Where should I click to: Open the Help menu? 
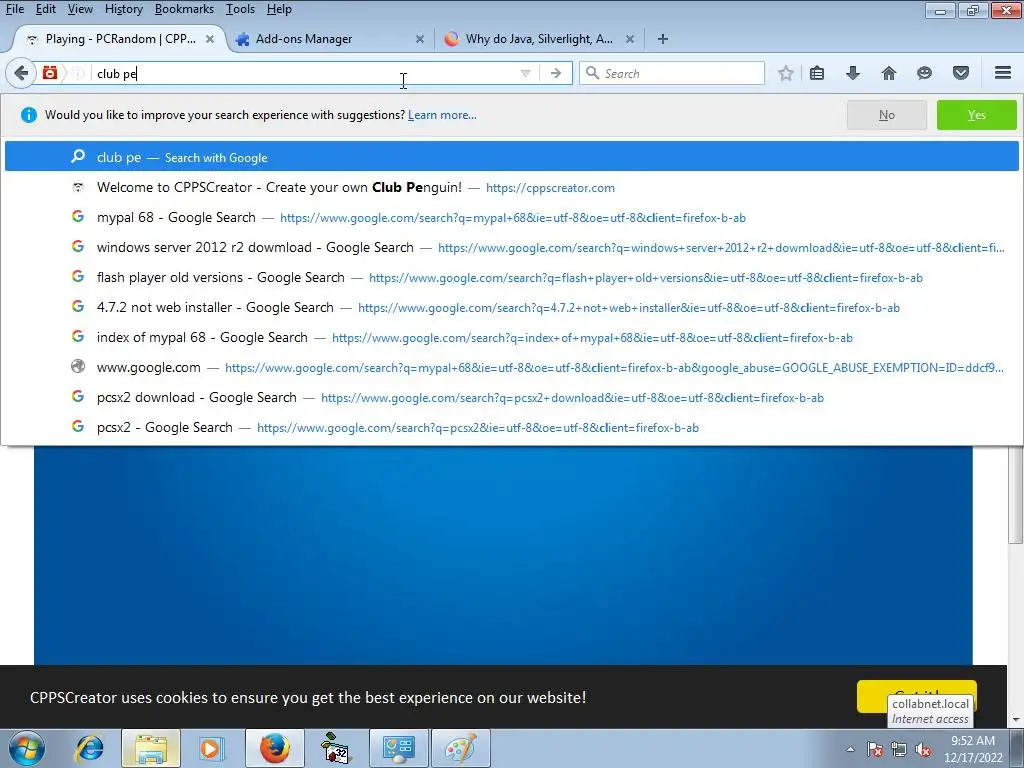[279, 9]
